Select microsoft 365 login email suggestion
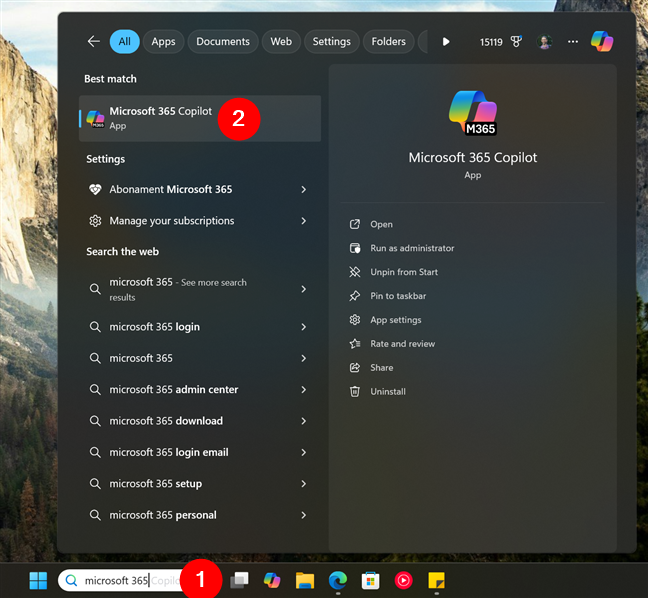 pos(200,453)
